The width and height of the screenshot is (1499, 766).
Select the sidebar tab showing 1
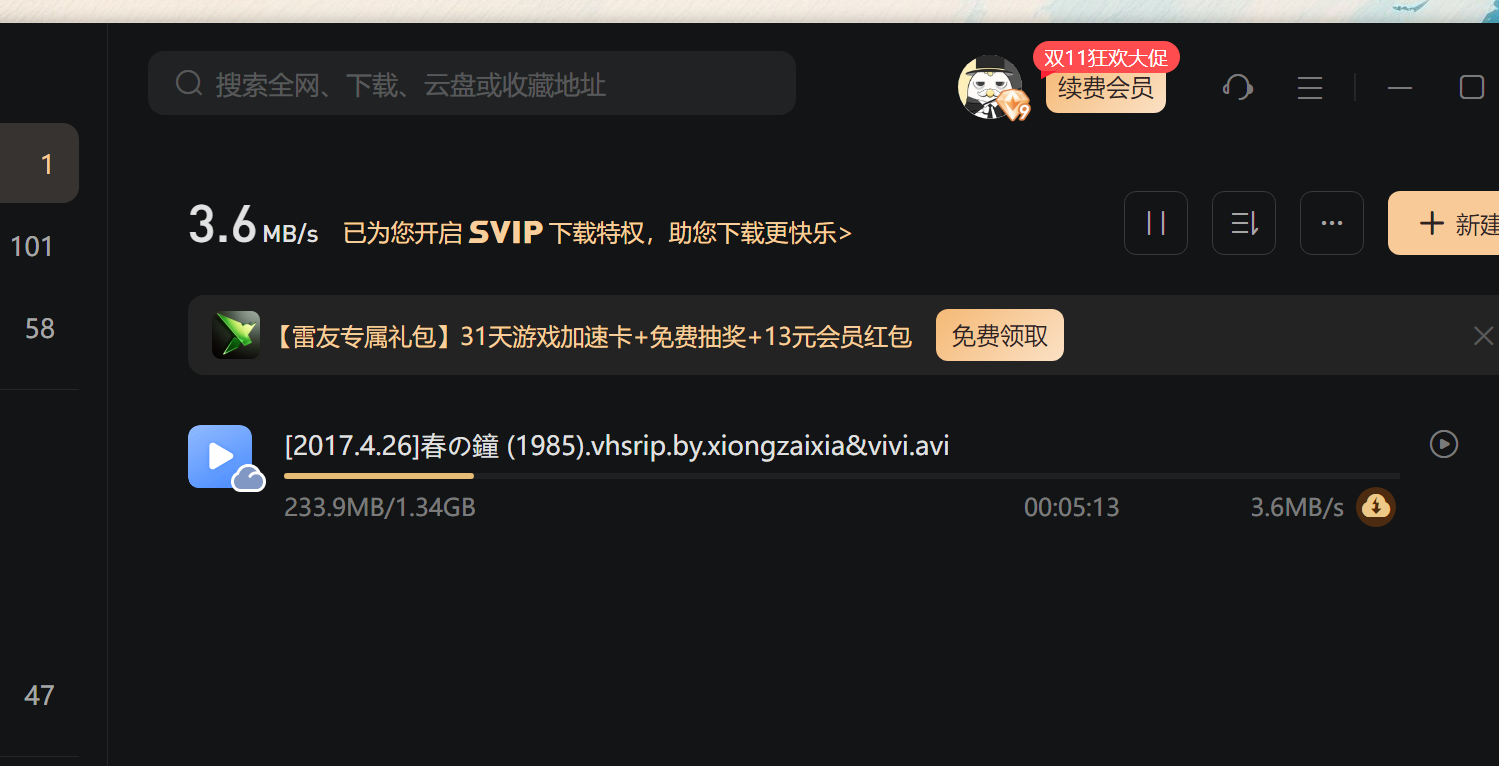39,163
